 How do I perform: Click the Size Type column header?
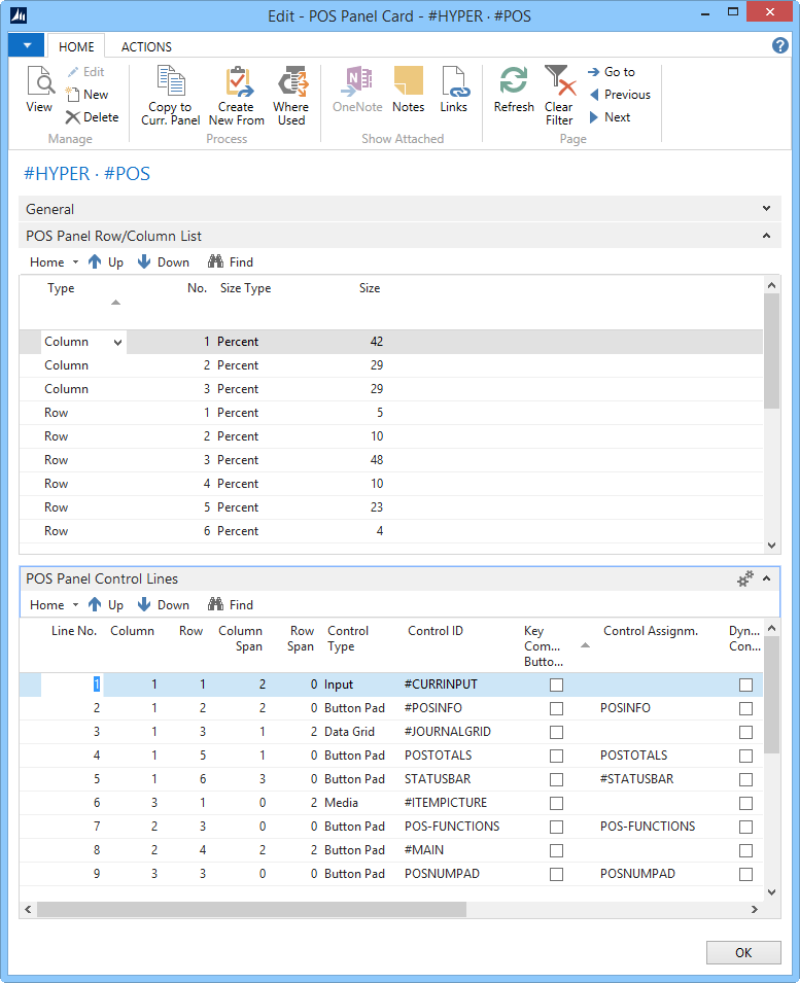pos(245,288)
